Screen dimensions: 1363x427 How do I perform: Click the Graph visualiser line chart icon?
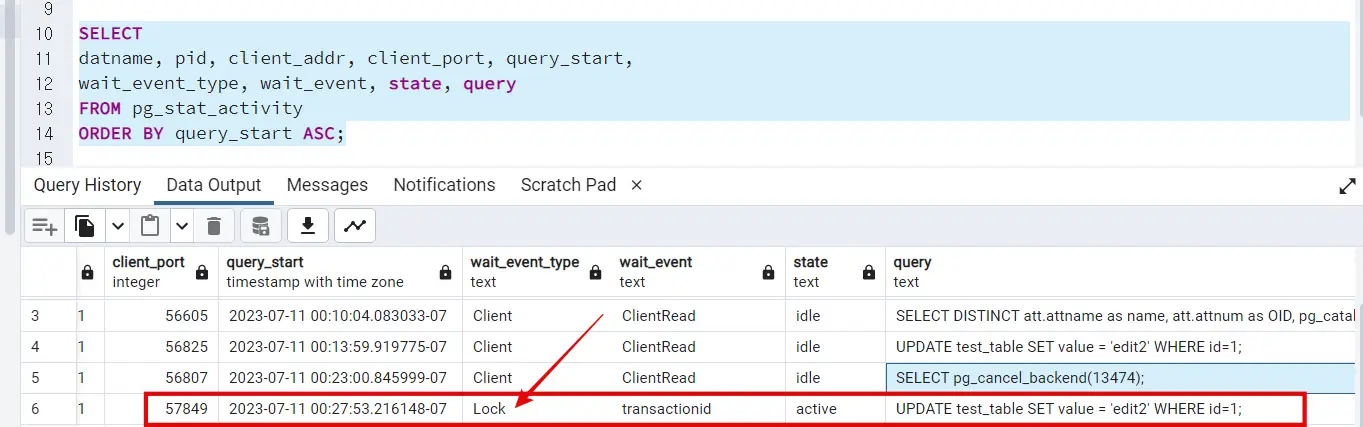pos(355,226)
